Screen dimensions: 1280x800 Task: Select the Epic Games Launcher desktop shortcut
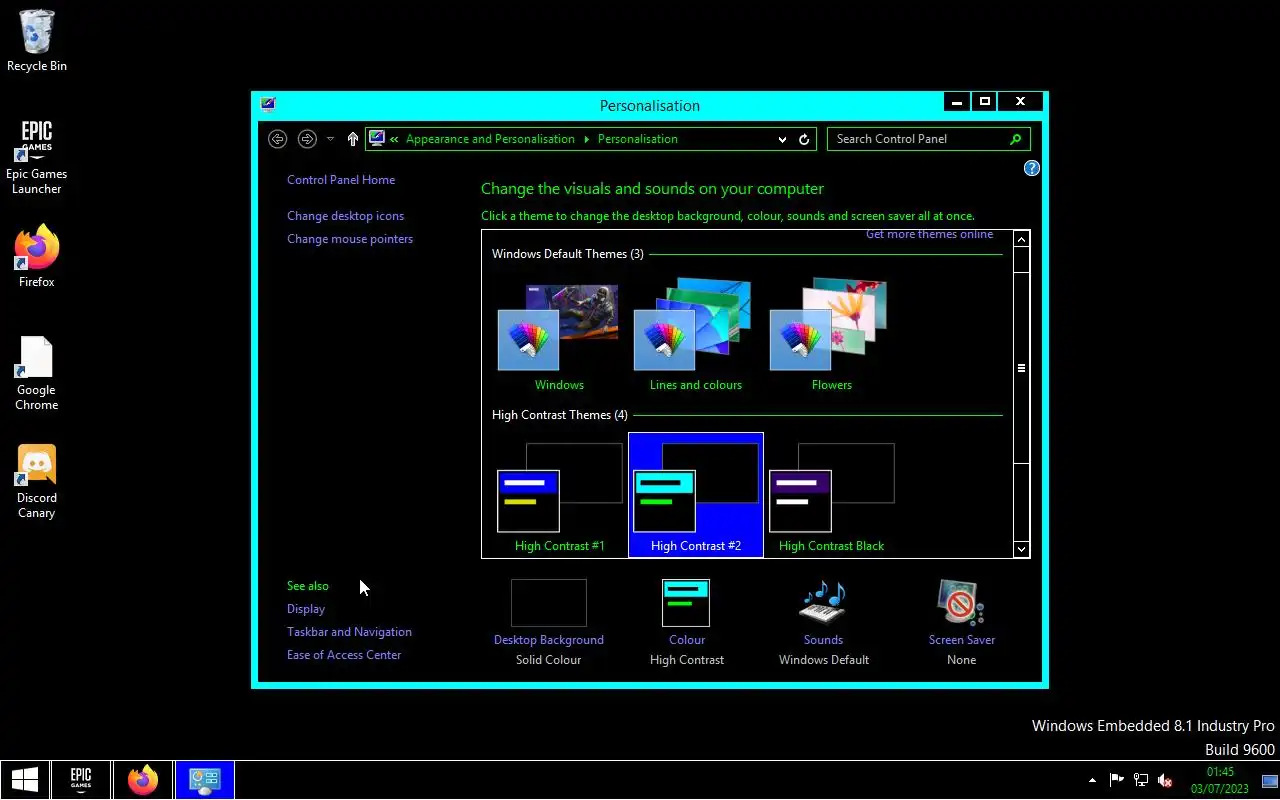click(x=37, y=158)
